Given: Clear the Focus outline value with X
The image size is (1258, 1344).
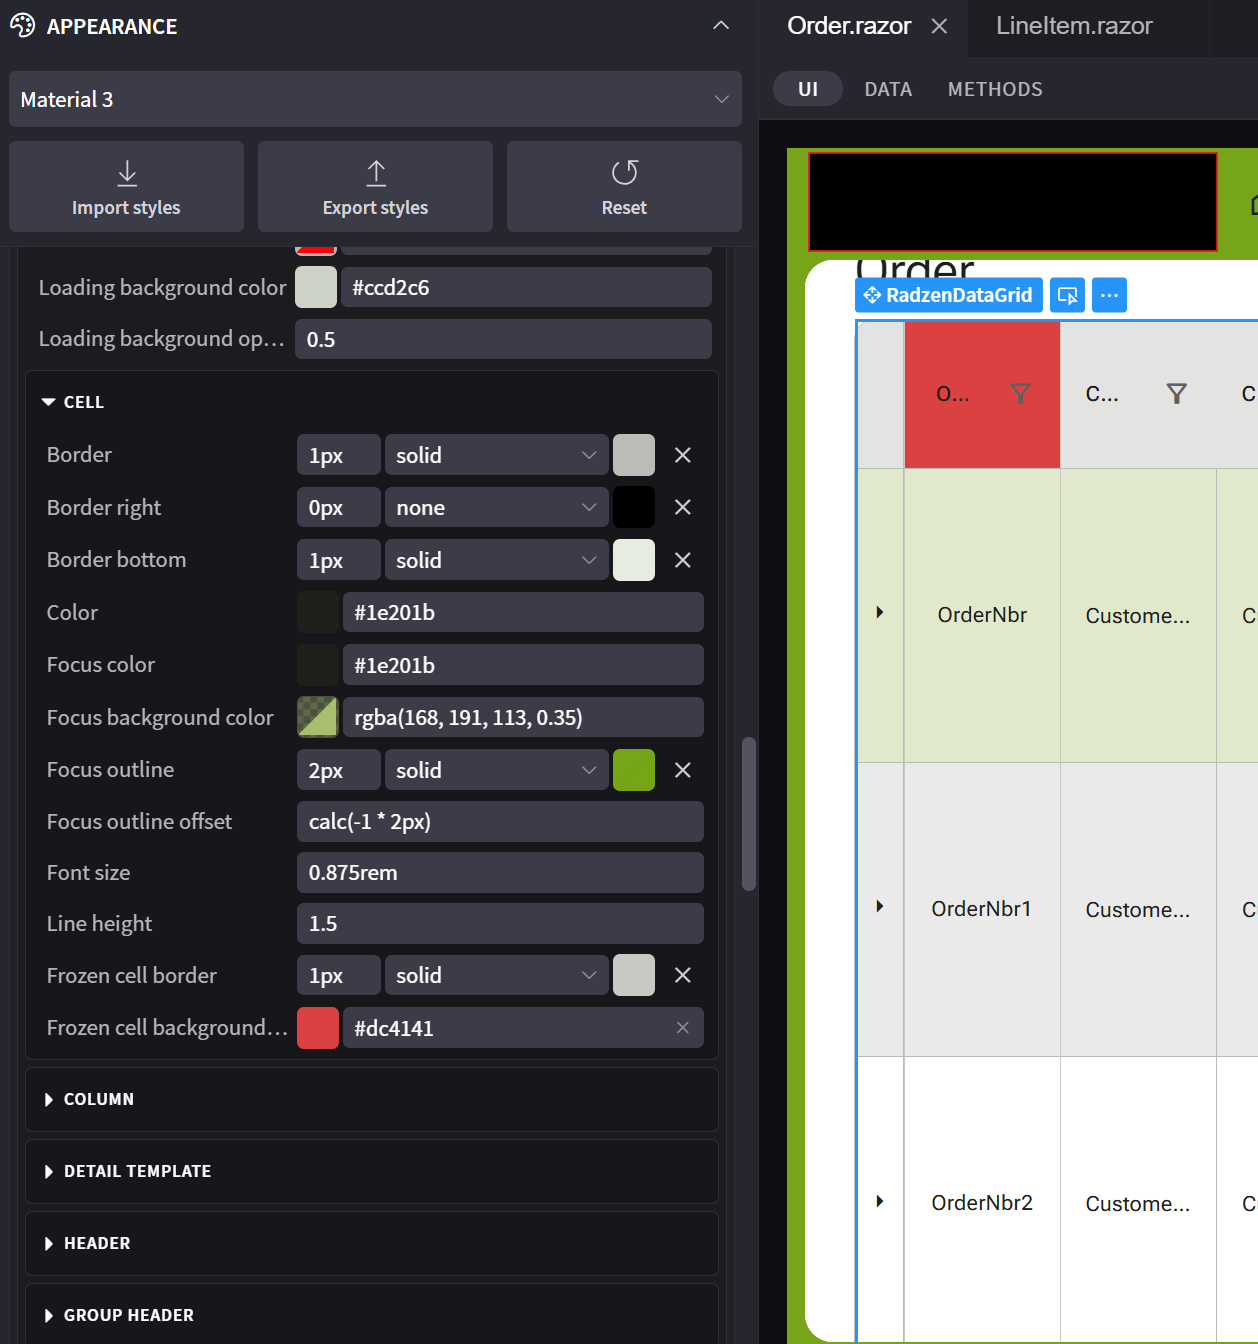Looking at the screenshot, I should coord(683,770).
